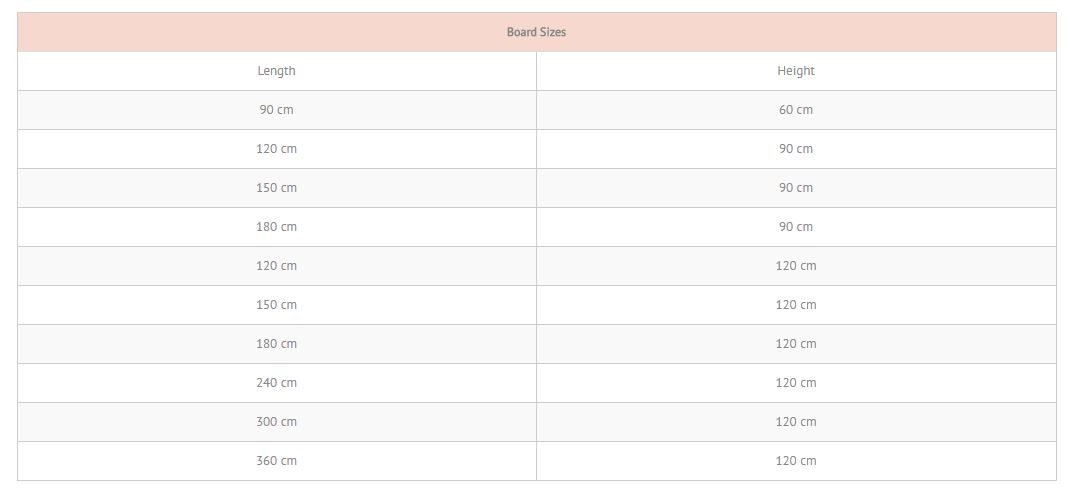The height and width of the screenshot is (497, 1070).
Task: Click the 360 cm length cell
Action: pos(277,461)
